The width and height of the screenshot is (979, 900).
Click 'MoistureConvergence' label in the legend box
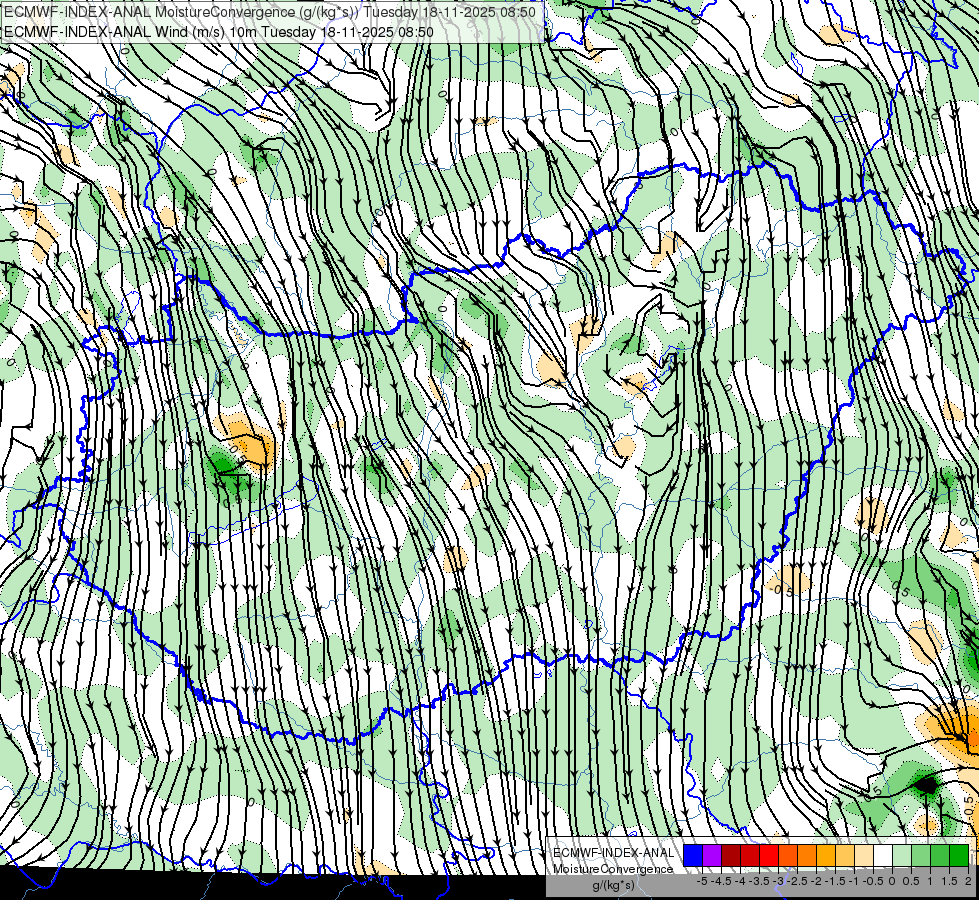[x=613, y=869]
